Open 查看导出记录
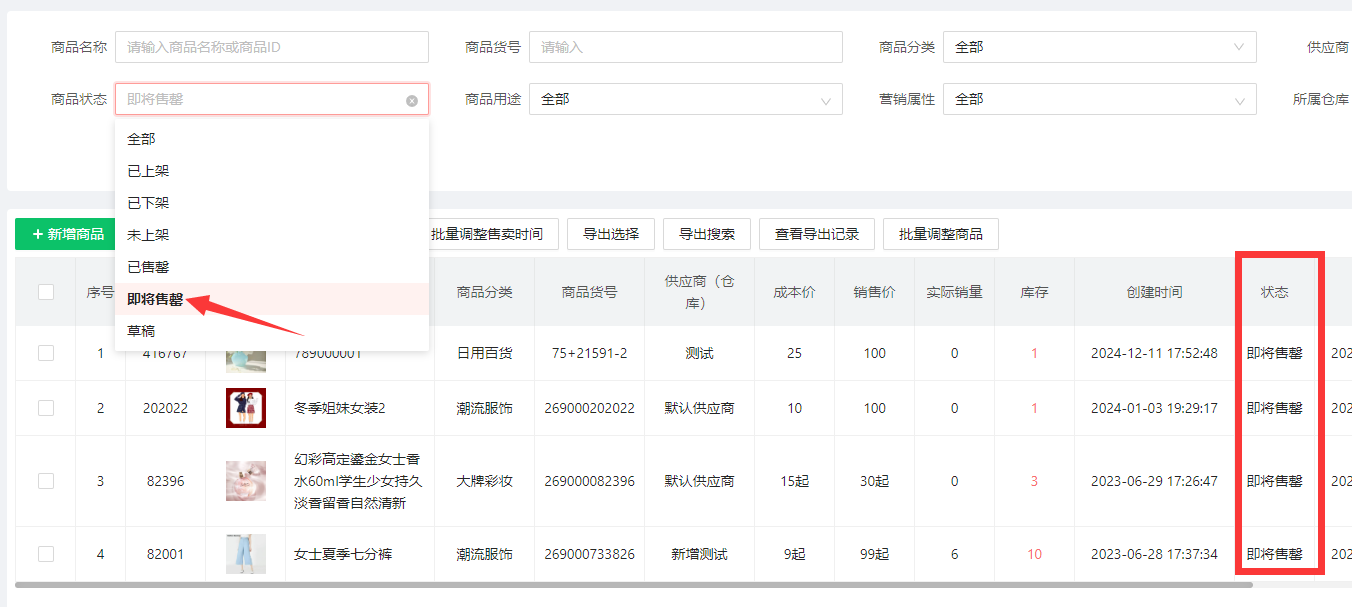Viewport: 1352px width, 607px height. click(816, 234)
